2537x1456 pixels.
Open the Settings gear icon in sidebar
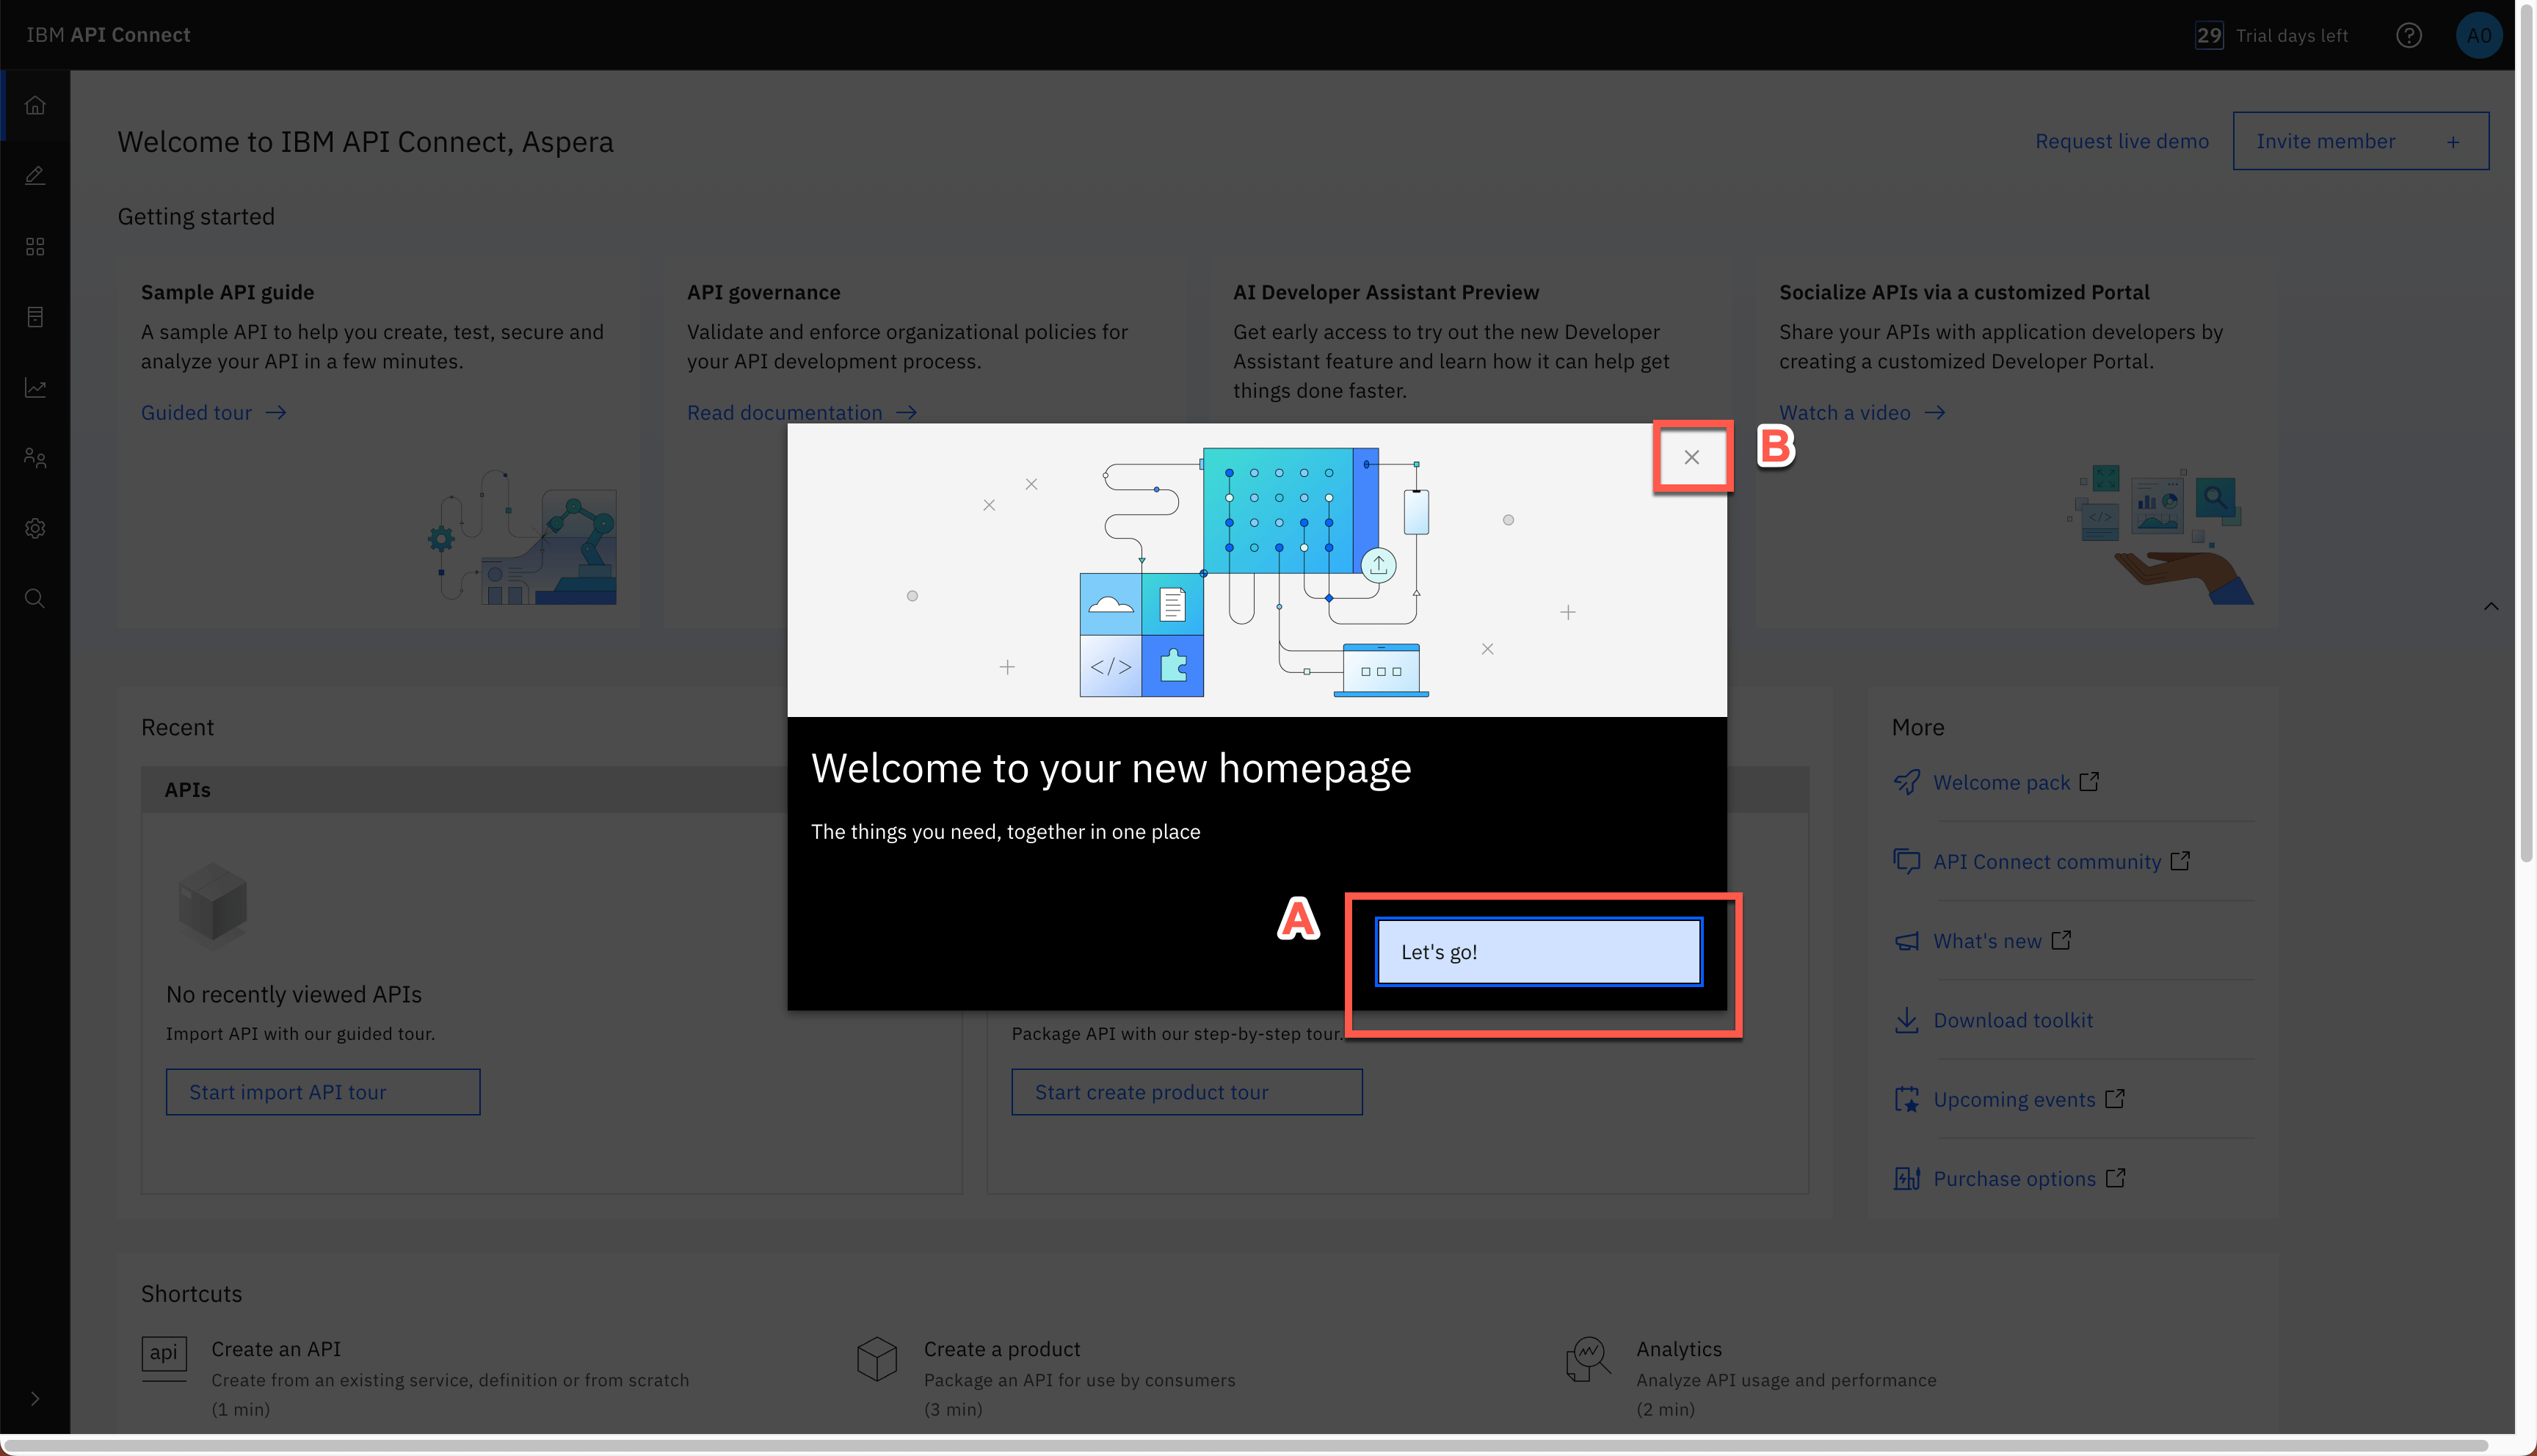[35, 528]
